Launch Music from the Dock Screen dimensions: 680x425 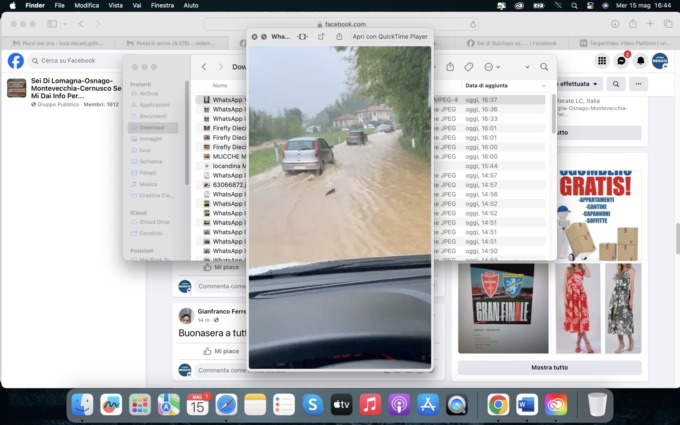click(370, 404)
